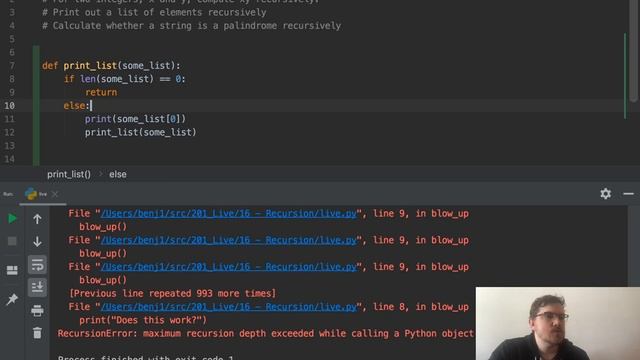Click the Down the Stack Trace arrow

pyautogui.click(x=37, y=242)
